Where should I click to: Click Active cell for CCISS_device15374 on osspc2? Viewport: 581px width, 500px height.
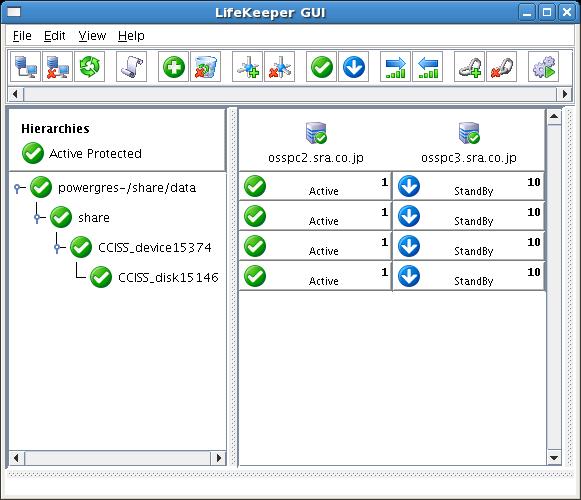click(x=315, y=246)
